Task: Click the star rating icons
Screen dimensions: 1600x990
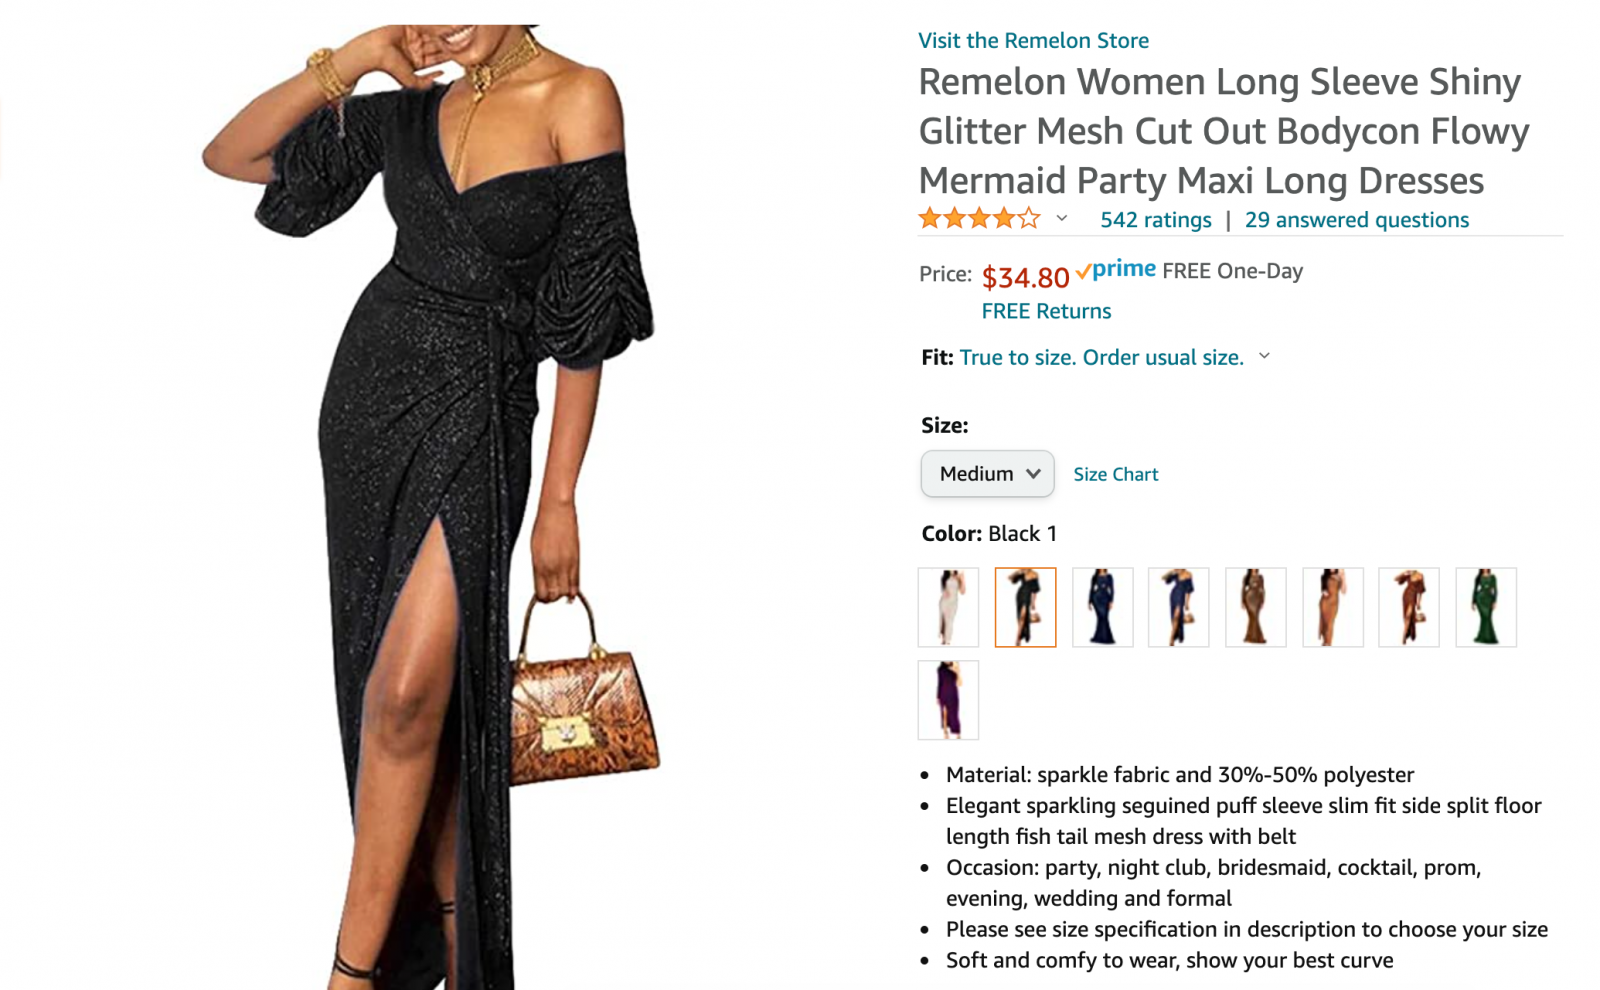Action: click(979, 219)
